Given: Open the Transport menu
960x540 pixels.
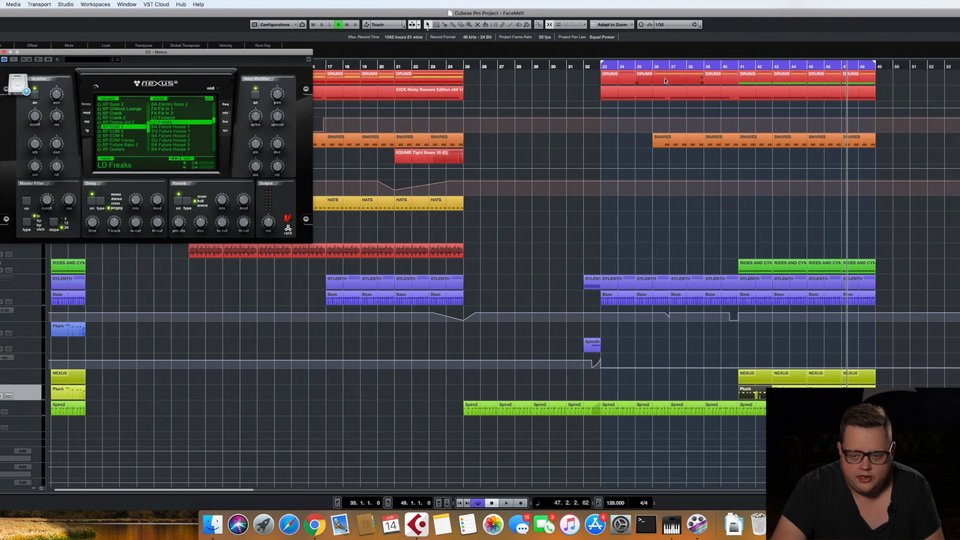Looking at the screenshot, I should [39, 4].
